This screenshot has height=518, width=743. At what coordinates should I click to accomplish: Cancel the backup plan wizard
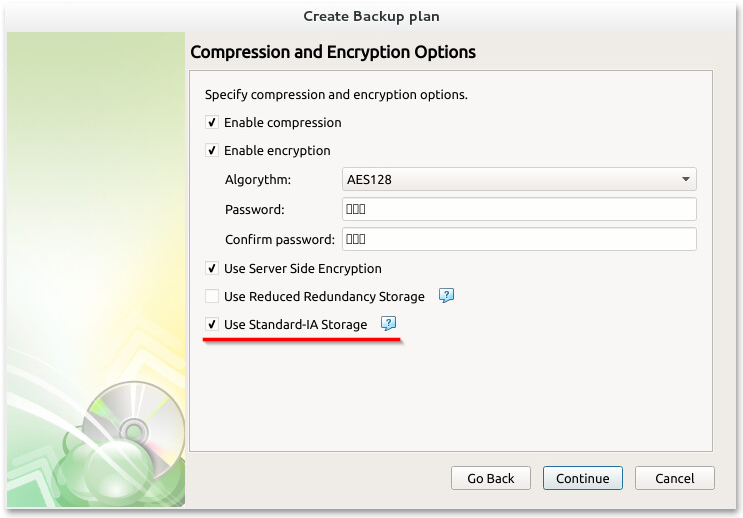(x=674, y=478)
